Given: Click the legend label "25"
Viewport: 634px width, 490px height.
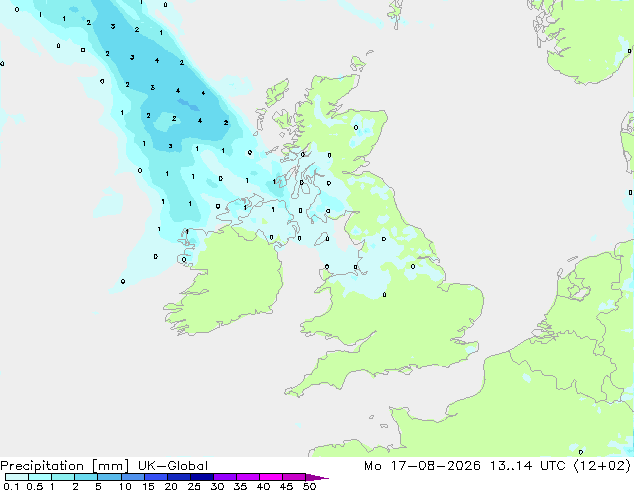Looking at the screenshot, I should tap(194, 486).
